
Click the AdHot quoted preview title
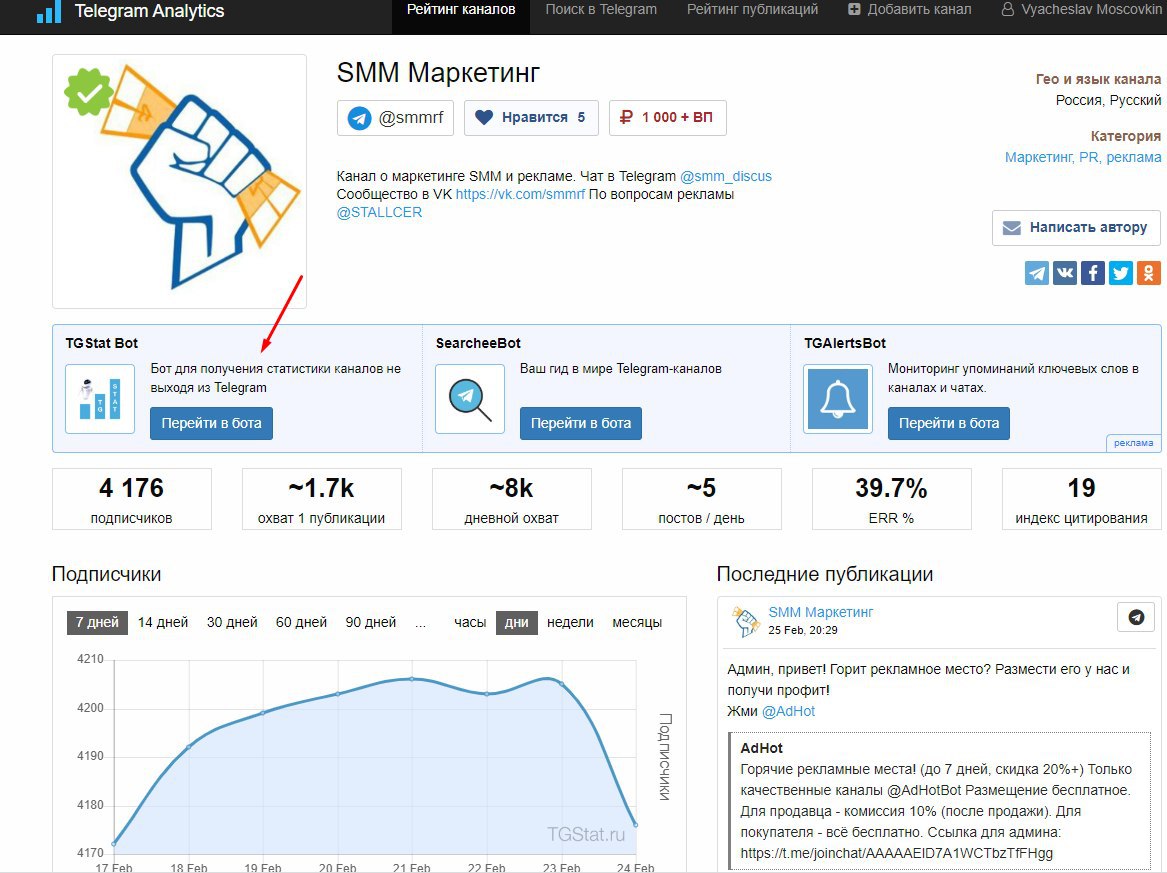click(x=761, y=748)
